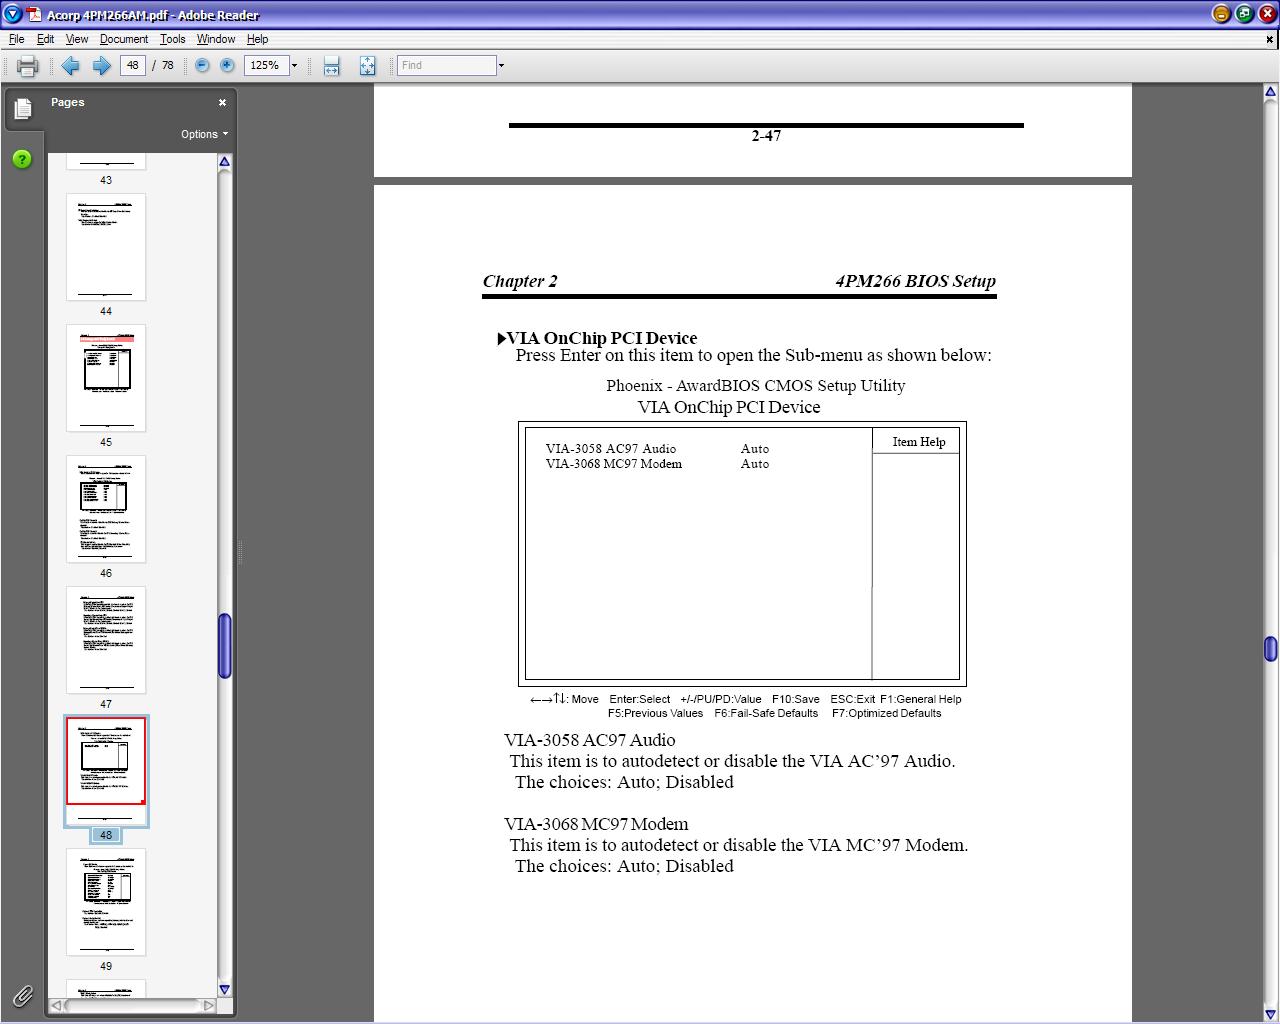Click the document vertical scroll handle
This screenshot has height=1024, width=1280.
[1270, 649]
